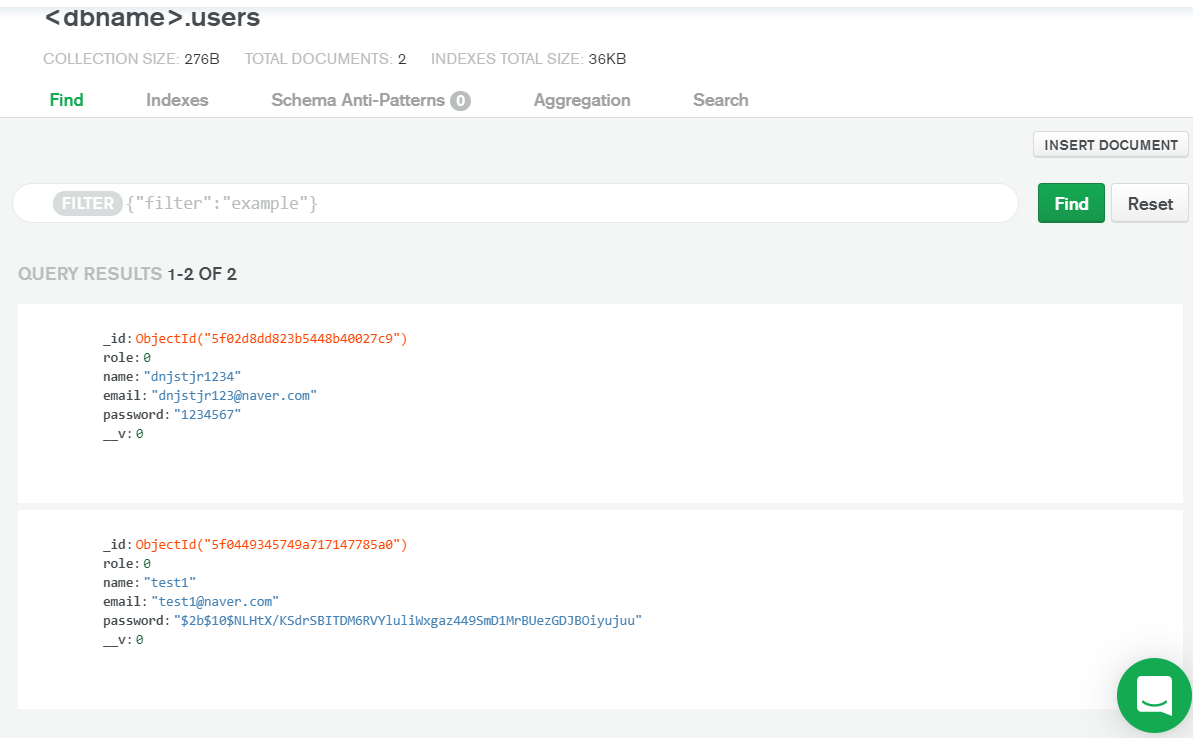Viewport: 1193px width, 738px height.
Task: Select the Find tab
Action: pyautogui.click(x=66, y=100)
